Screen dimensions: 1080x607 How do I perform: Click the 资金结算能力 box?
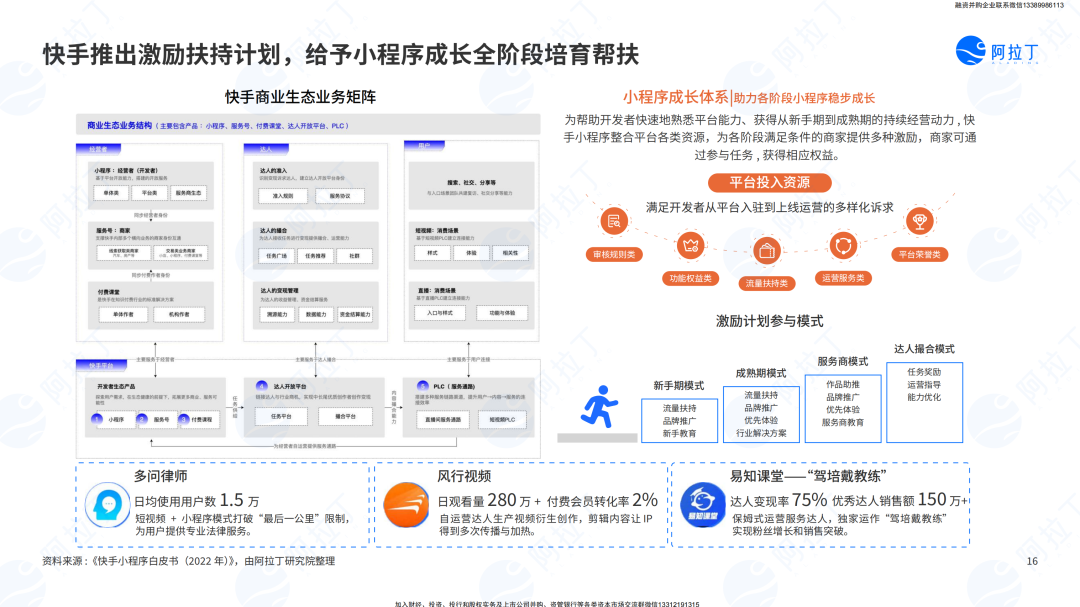pyautogui.click(x=355, y=314)
